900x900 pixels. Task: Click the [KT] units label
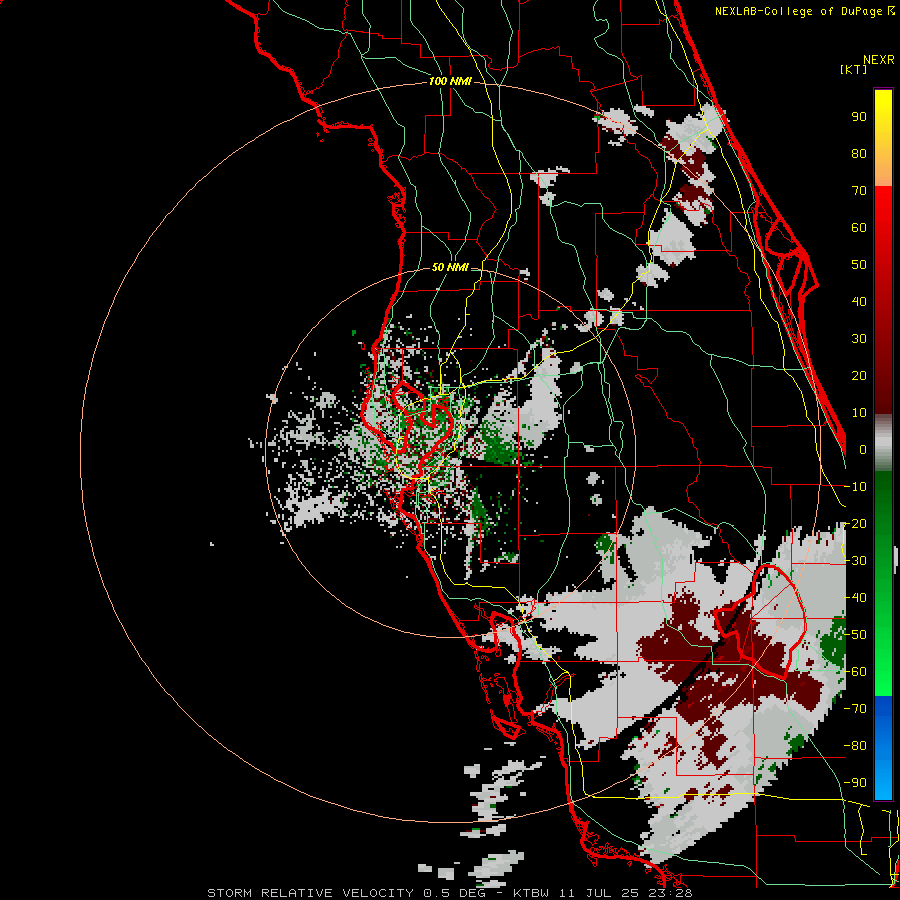pos(853,69)
